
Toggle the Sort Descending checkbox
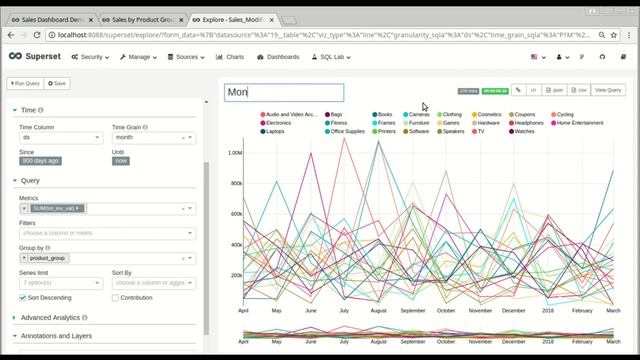(22, 298)
